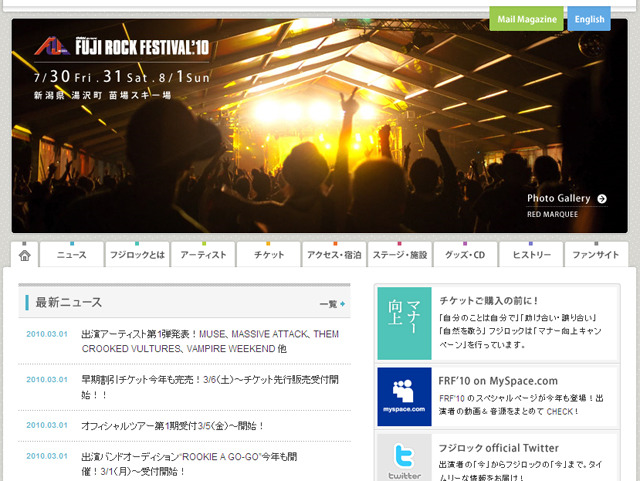Open the ファンサイト tab
The width and height of the screenshot is (640, 481).
point(596,254)
